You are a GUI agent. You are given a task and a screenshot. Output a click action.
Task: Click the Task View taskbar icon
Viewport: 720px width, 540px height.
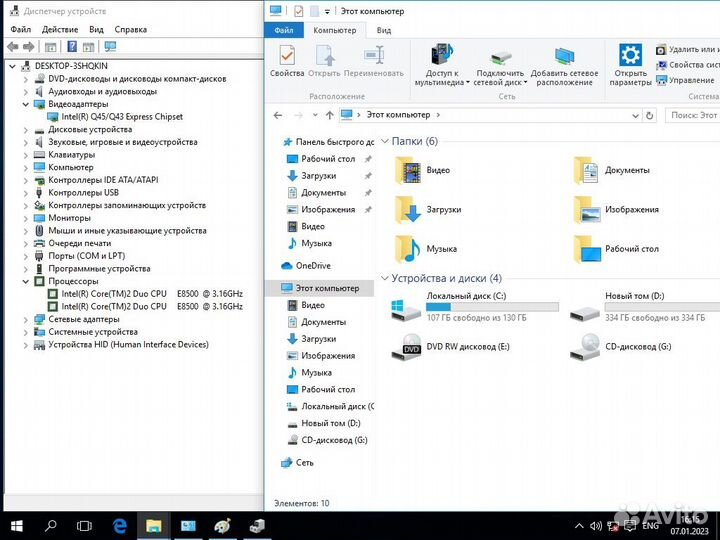click(84, 526)
